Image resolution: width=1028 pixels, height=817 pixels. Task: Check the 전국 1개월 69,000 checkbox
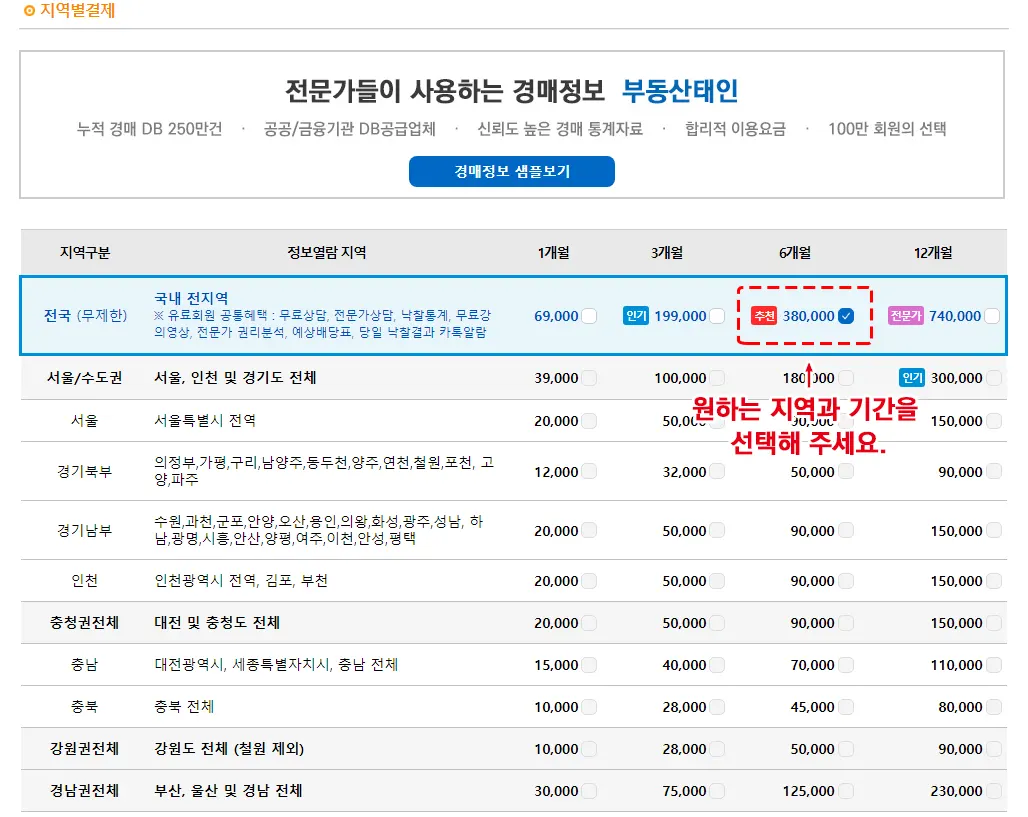tap(589, 316)
